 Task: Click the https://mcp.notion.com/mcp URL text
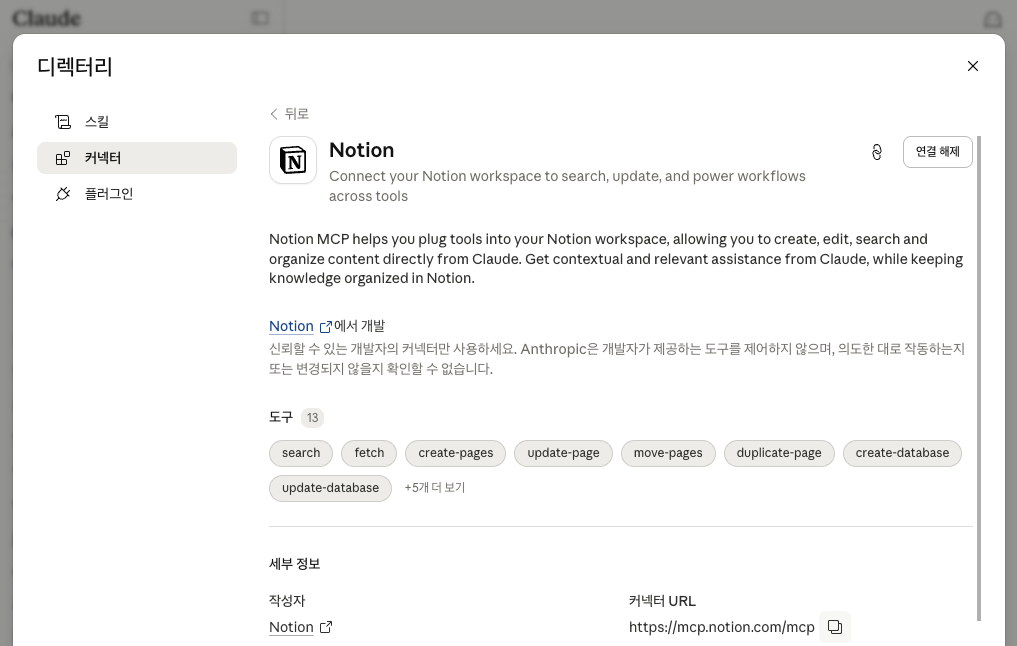pos(721,627)
